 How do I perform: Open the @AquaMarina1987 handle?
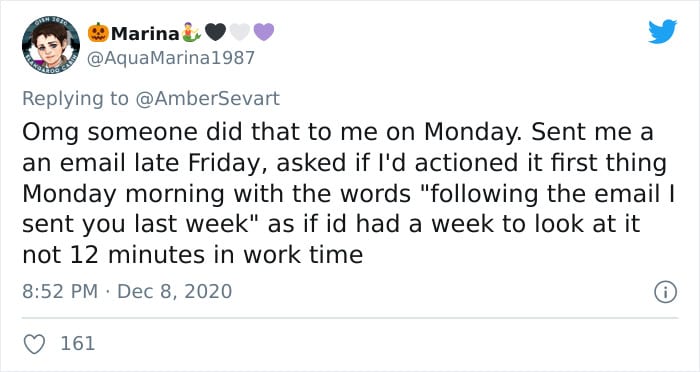click(171, 58)
